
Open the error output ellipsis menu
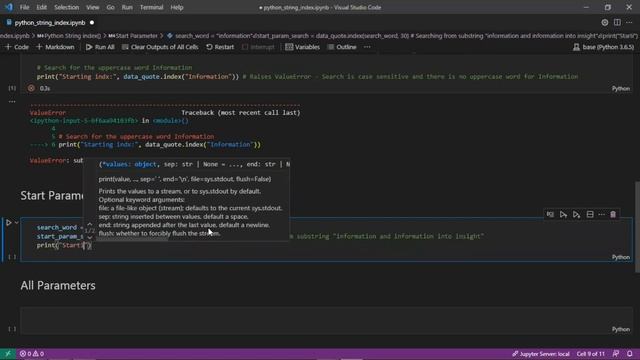pos(12,102)
